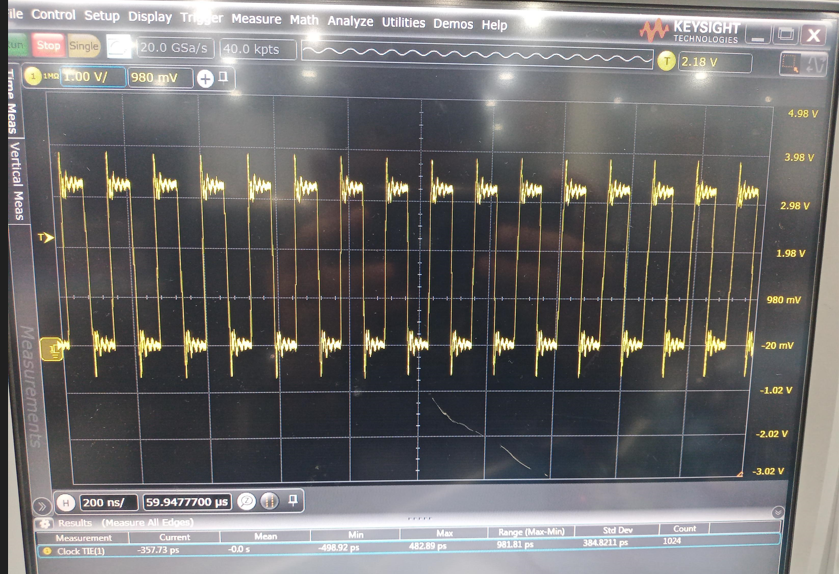The width and height of the screenshot is (839, 574).
Task: Click the Measurement column header
Action: point(83,538)
